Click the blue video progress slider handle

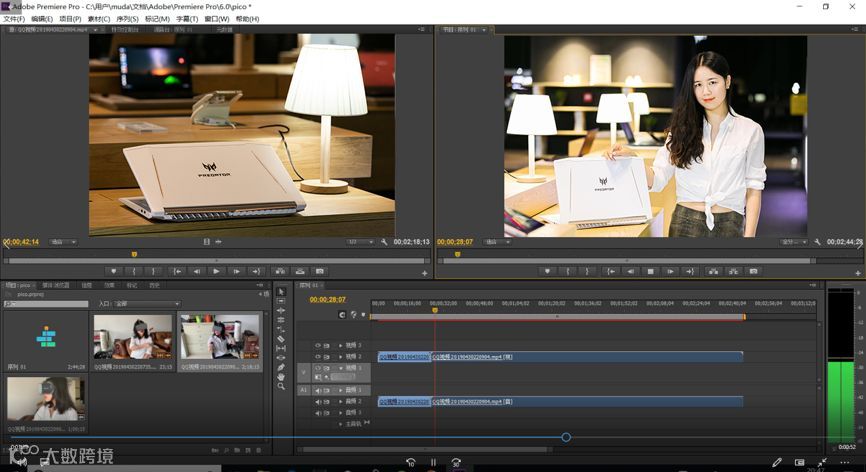click(x=566, y=437)
